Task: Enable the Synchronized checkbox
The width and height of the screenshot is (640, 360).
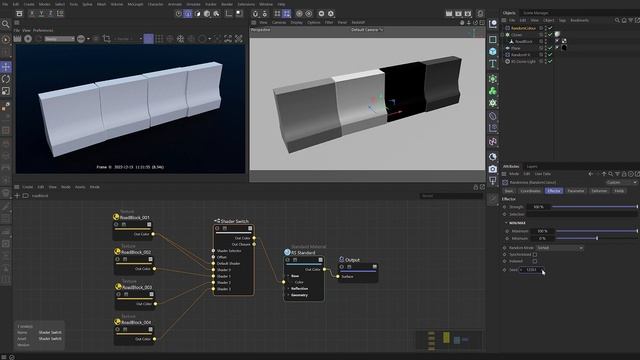Action: pyautogui.click(x=535, y=254)
